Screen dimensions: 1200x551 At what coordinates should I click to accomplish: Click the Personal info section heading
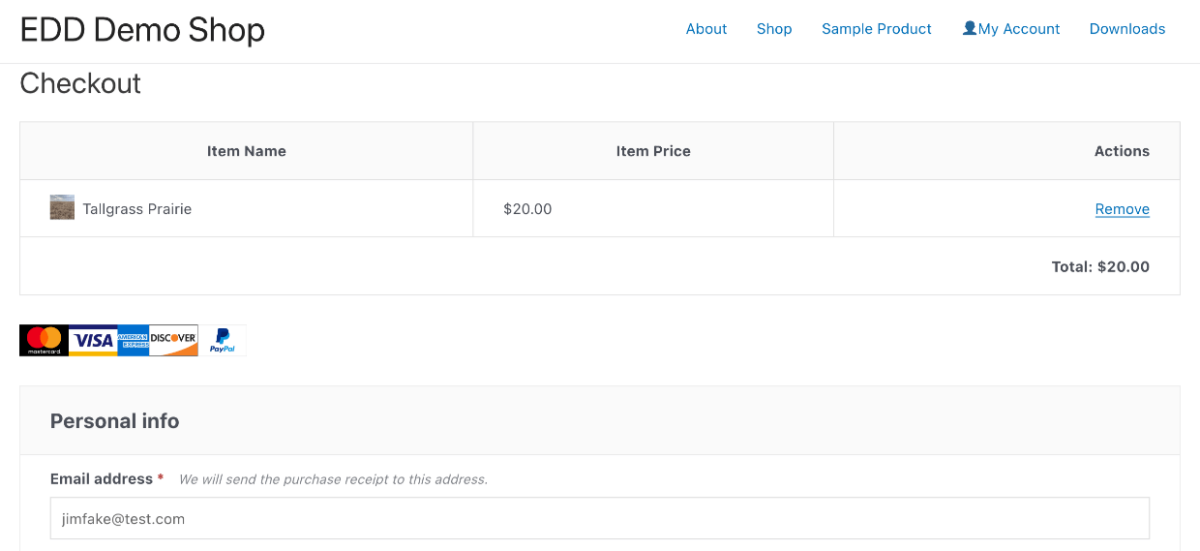pos(115,421)
